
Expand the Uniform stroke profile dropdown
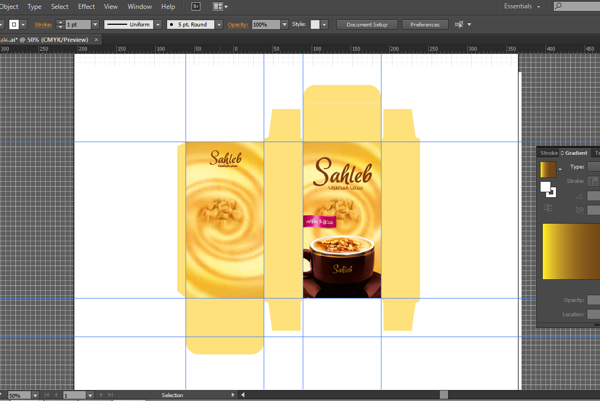(x=157, y=24)
